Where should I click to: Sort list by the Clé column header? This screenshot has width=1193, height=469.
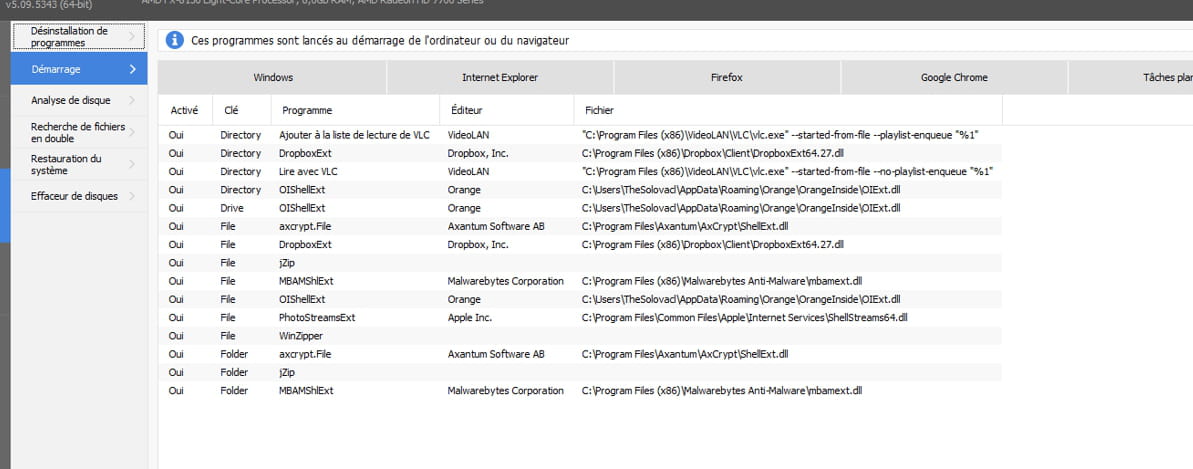click(230, 110)
